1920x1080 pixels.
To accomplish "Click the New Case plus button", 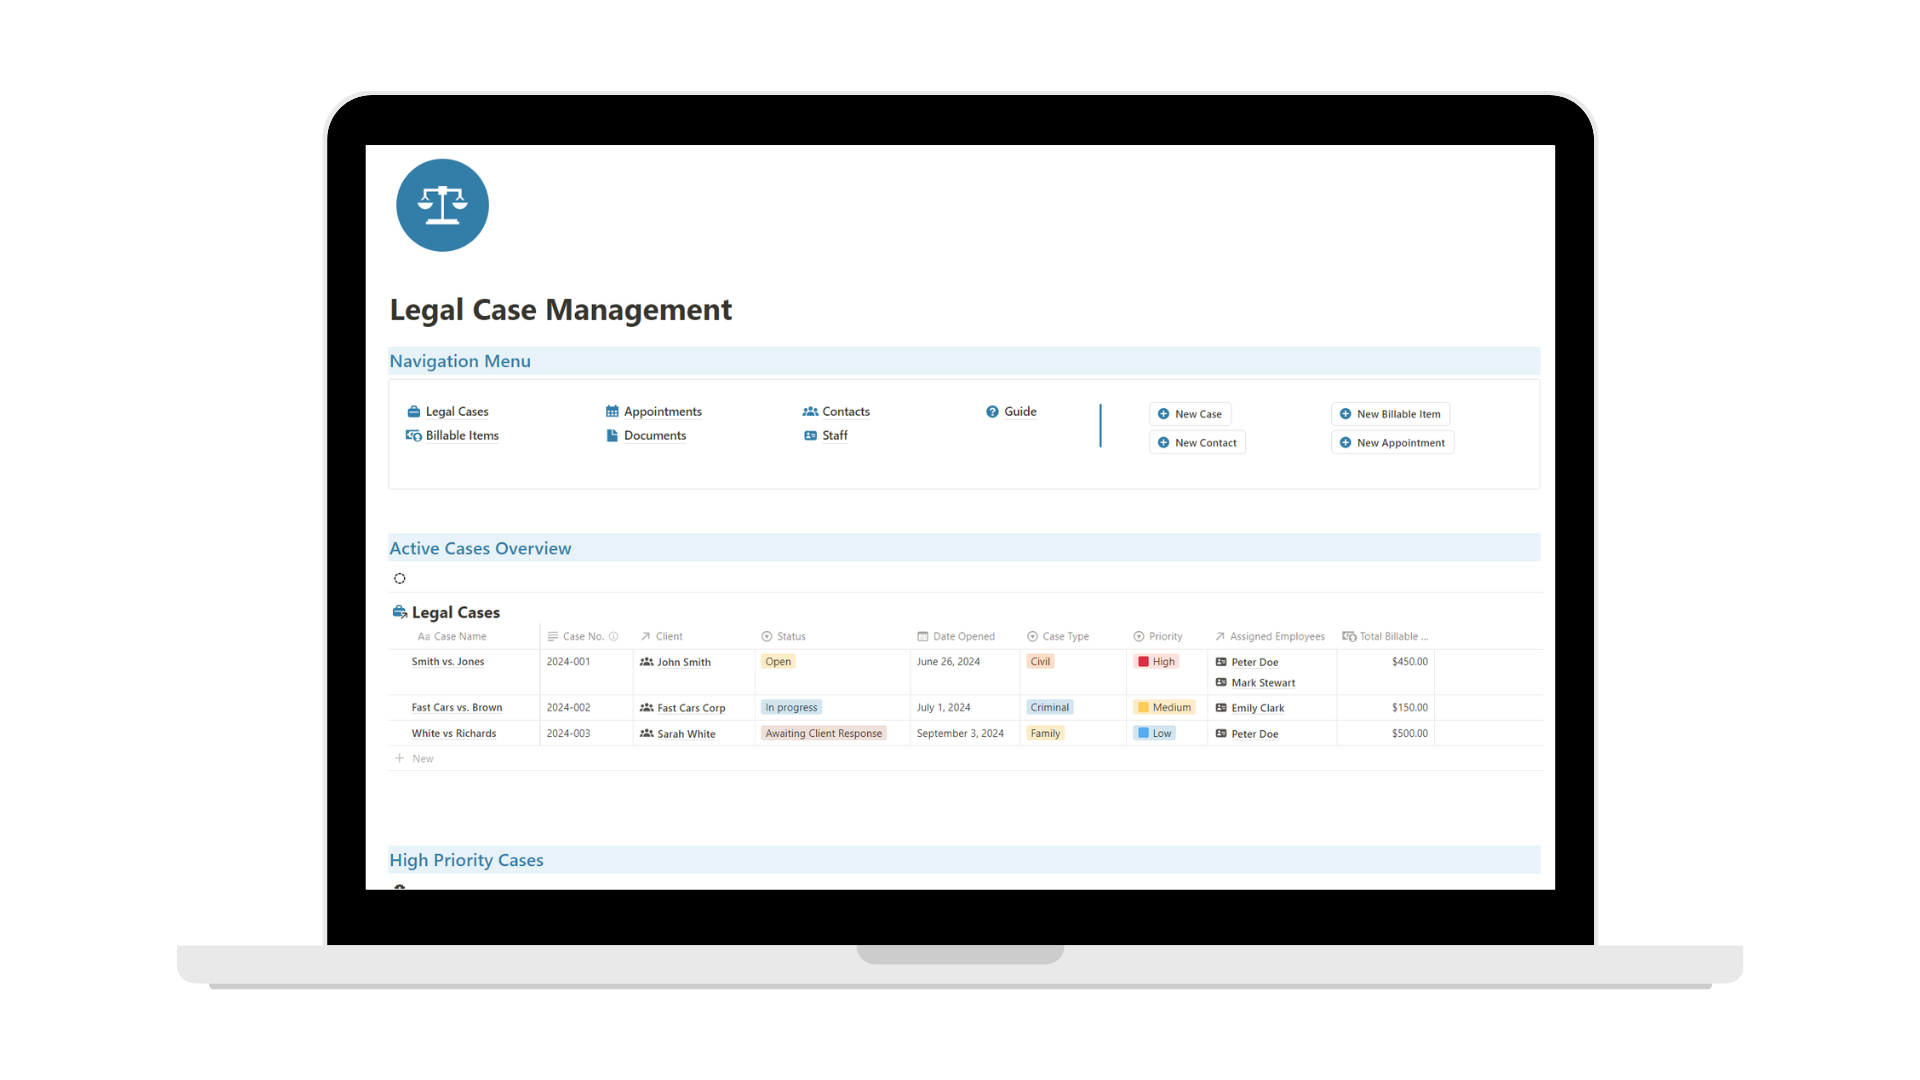I will click(1166, 413).
